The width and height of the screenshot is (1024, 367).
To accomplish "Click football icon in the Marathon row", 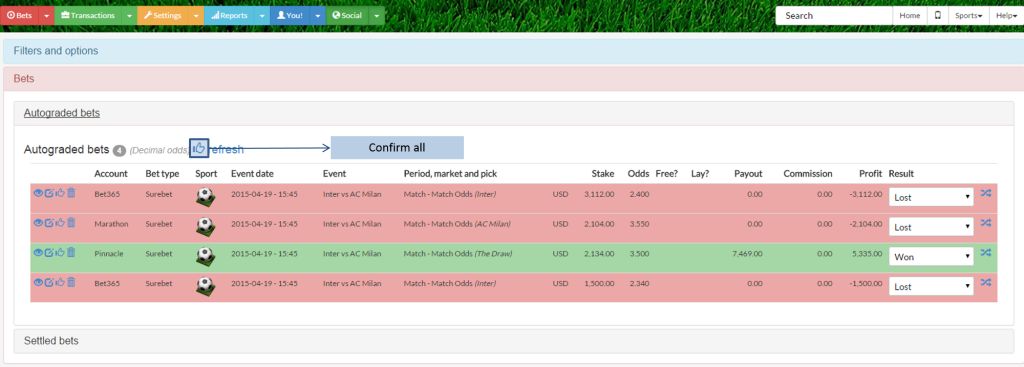I will tap(205, 227).
